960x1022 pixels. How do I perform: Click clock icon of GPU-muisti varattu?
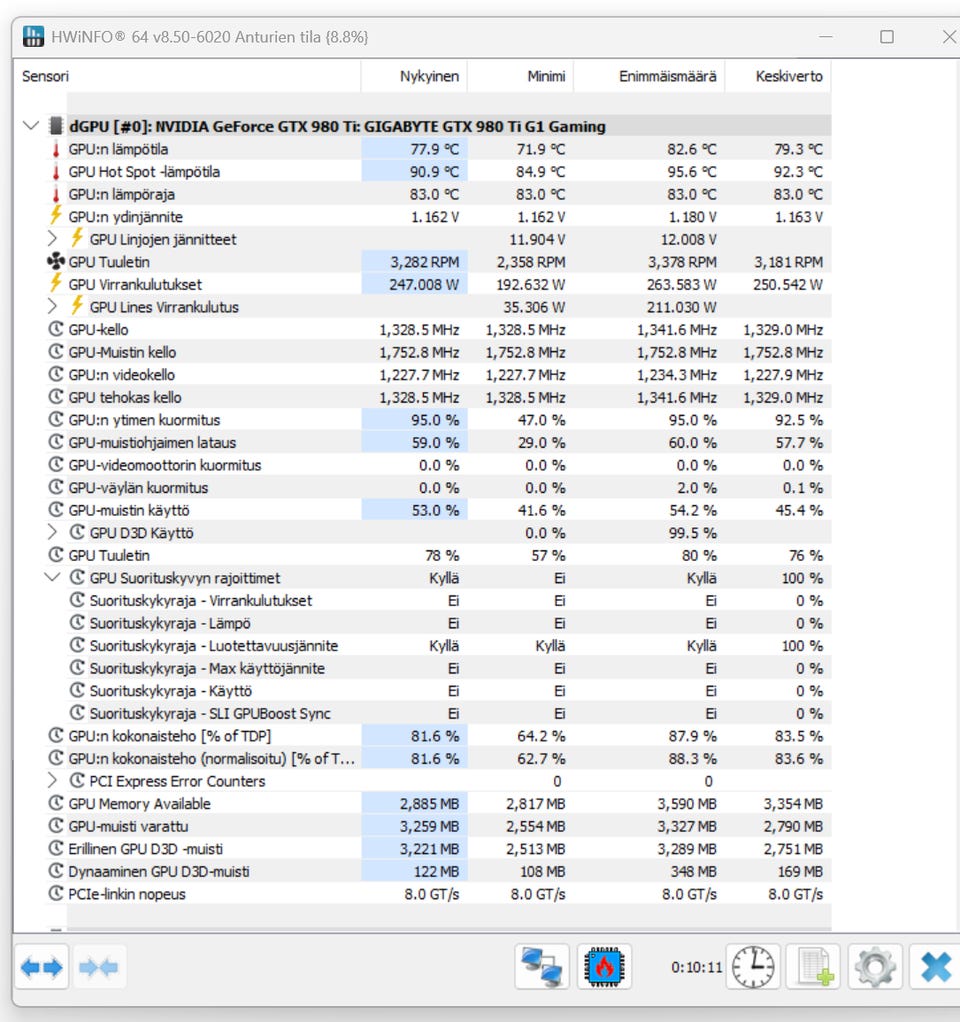[x=56, y=826]
